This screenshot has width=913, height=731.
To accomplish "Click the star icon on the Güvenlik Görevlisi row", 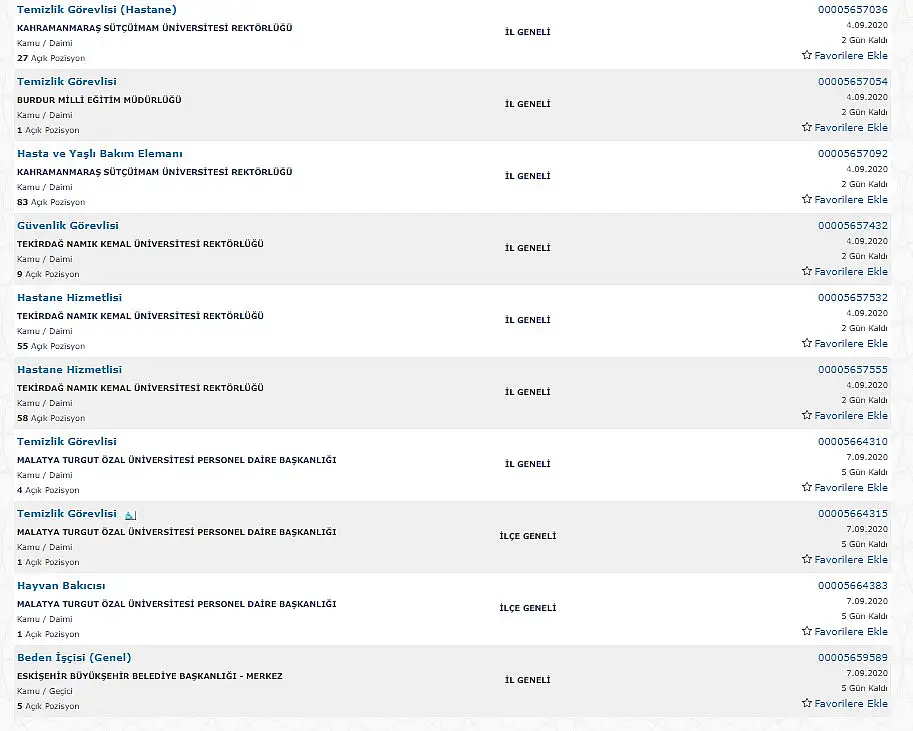I will click(x=806, y=271).
